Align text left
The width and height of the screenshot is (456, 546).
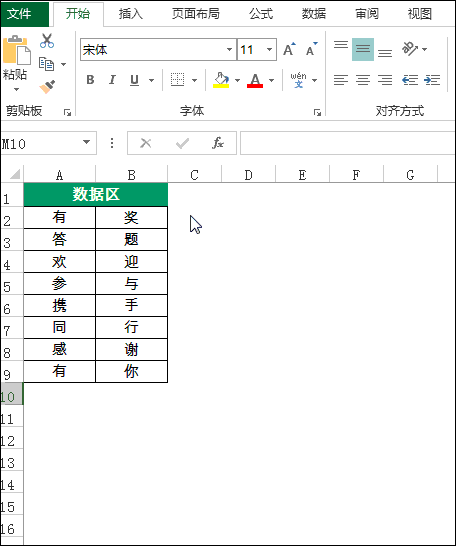[341, 80]
